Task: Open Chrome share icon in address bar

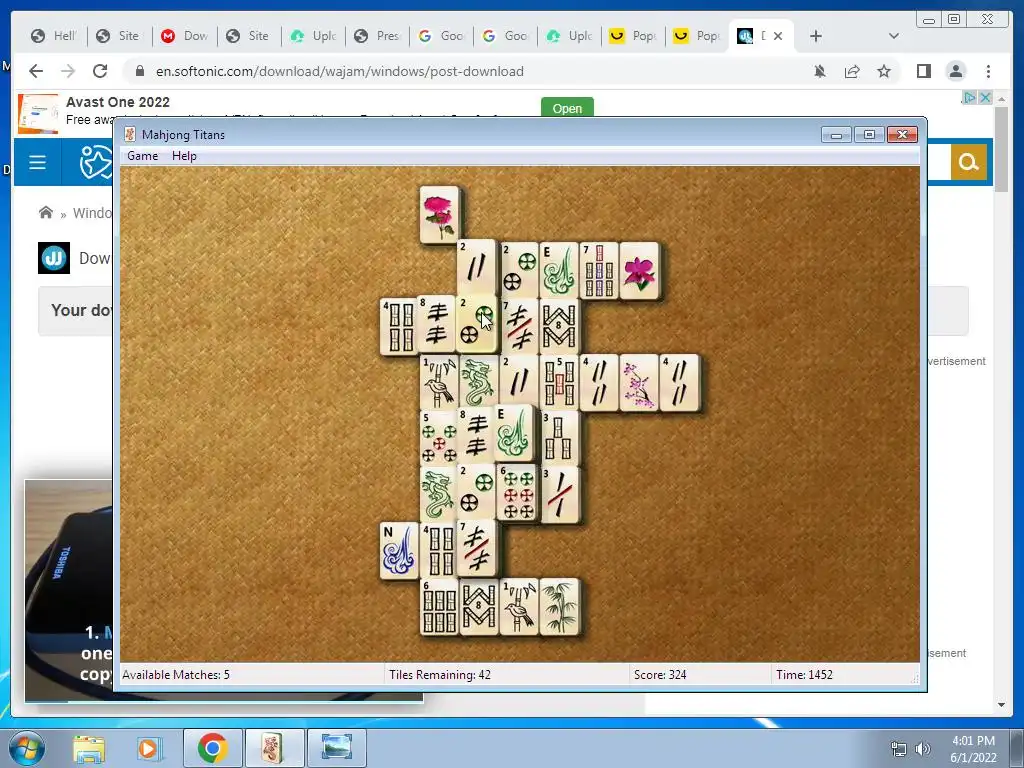Action: [x=852, y=71]
